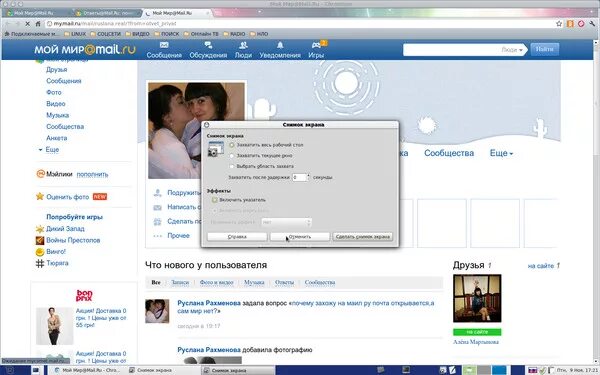Click the пополнить link

pos(92,174)
